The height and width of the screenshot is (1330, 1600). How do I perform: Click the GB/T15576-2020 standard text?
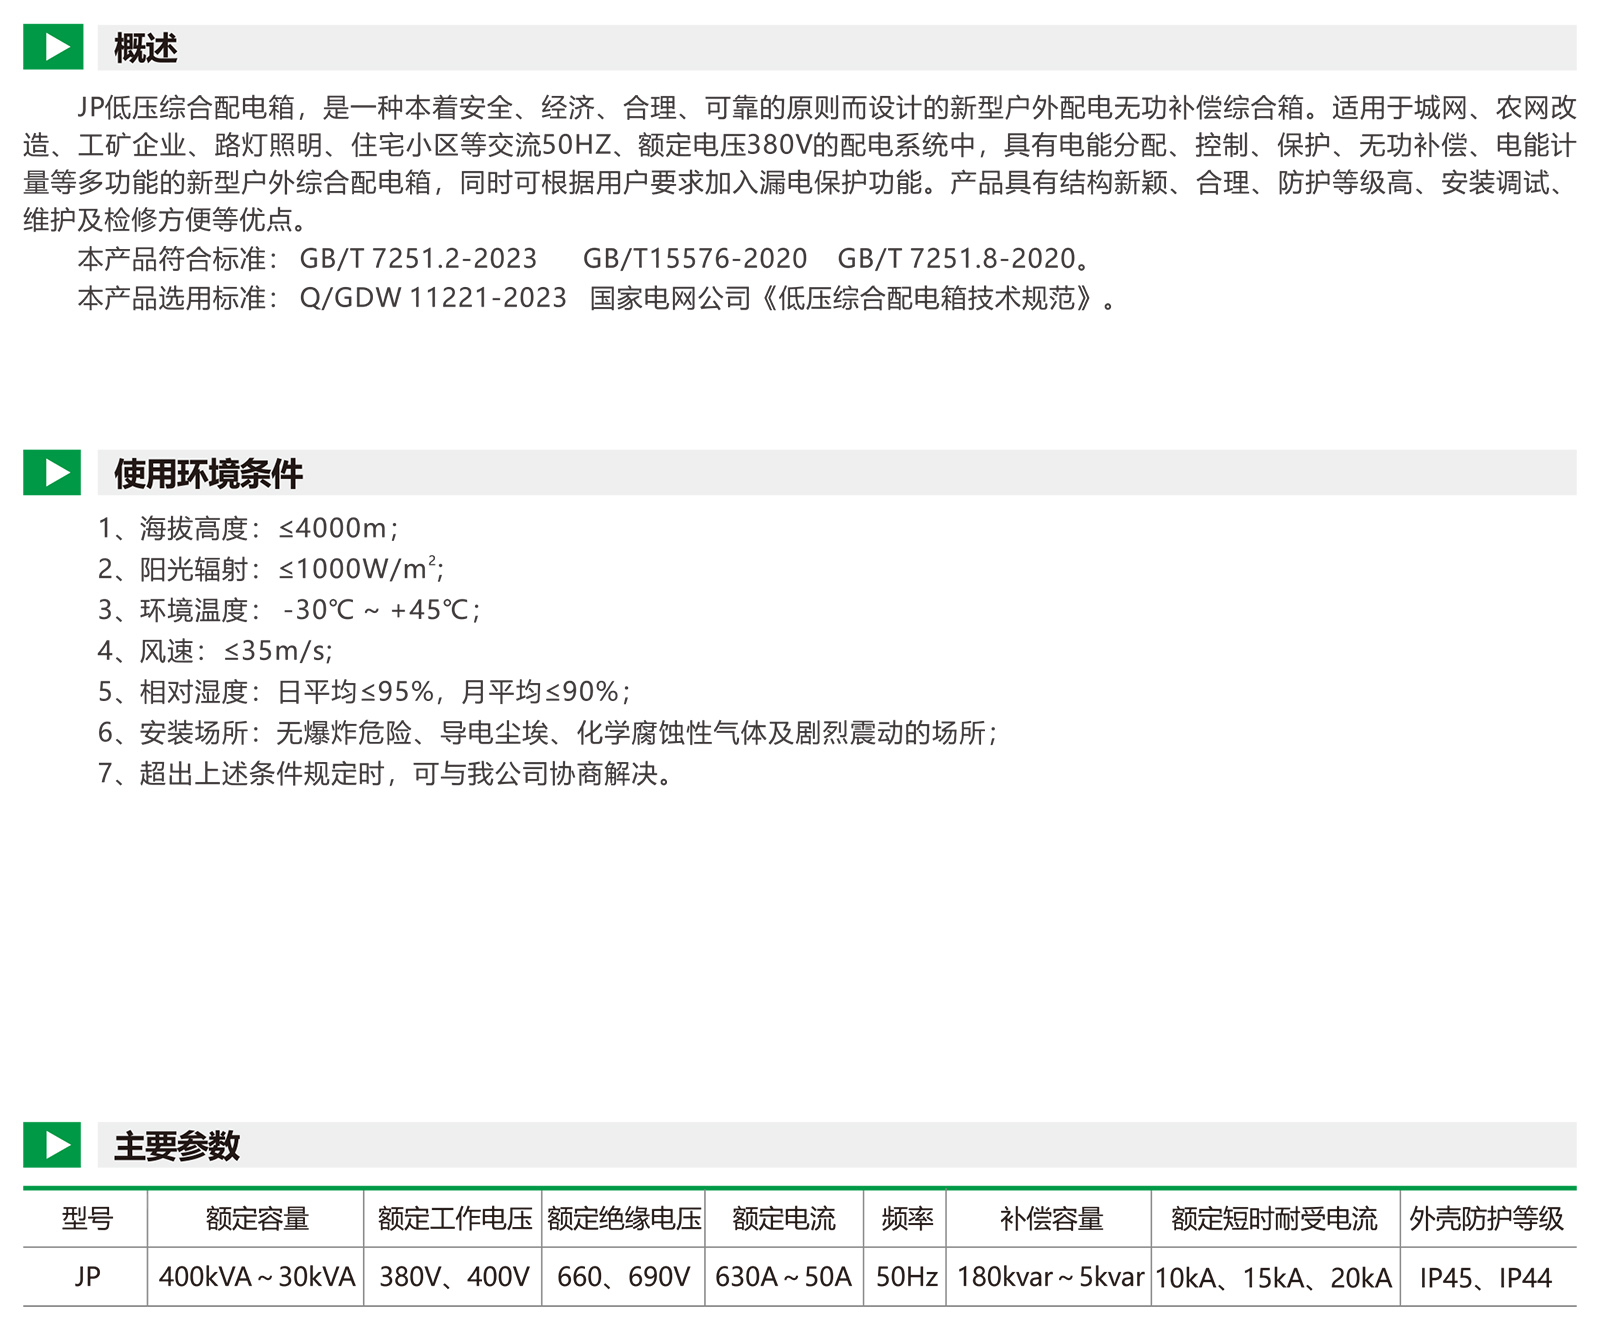[x=695, y=259]
